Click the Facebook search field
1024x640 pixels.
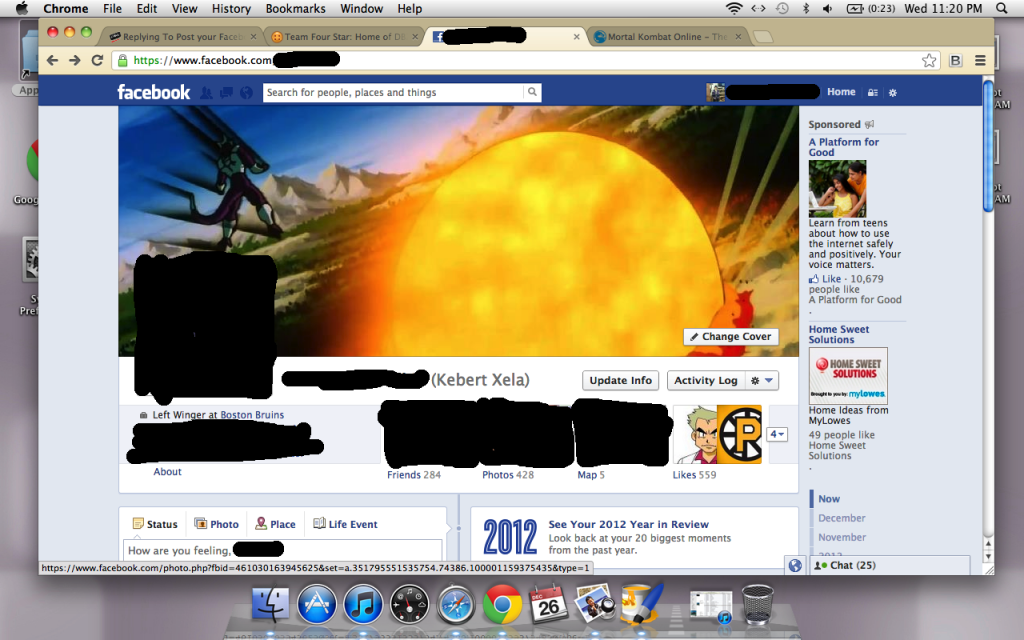tap(394, 92)
